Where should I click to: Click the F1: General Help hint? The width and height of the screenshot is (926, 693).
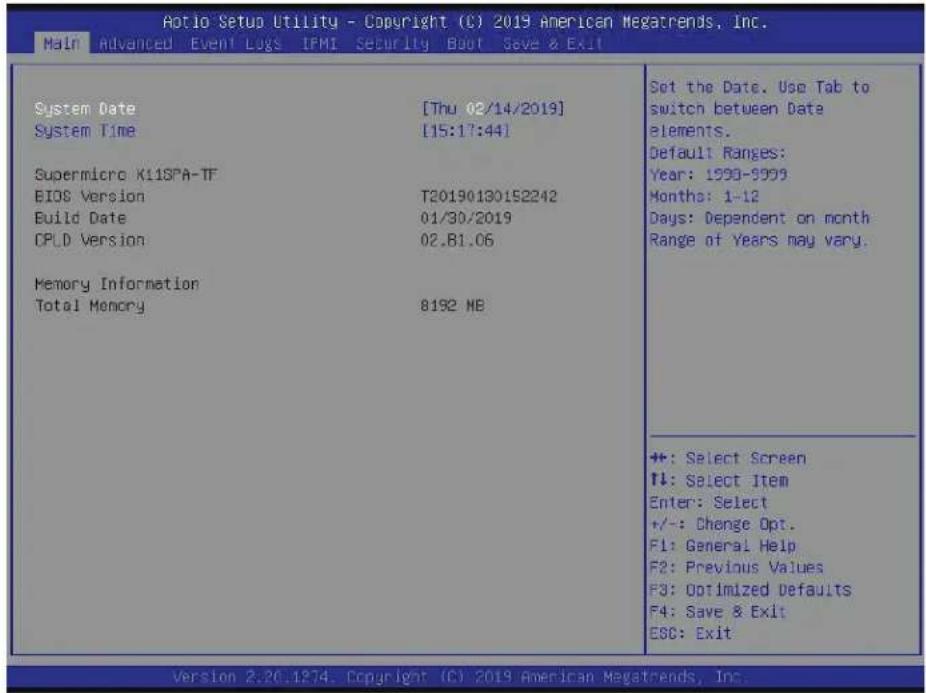(722, 546)
